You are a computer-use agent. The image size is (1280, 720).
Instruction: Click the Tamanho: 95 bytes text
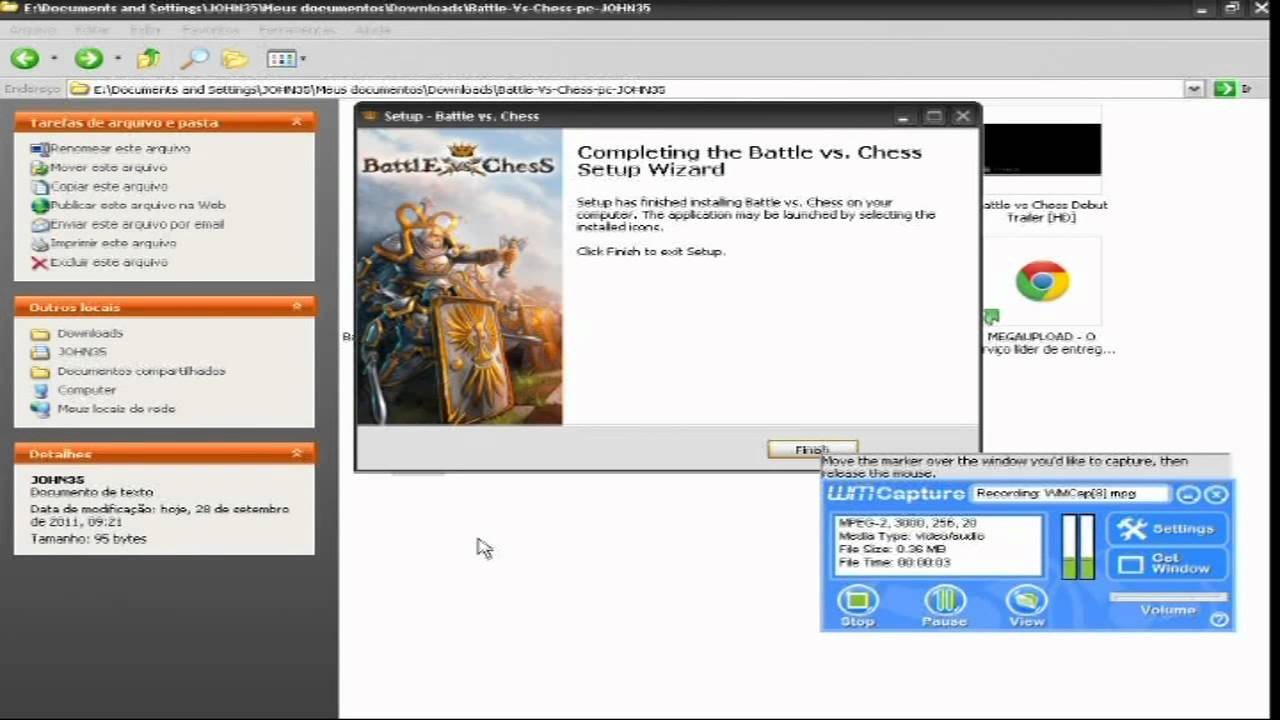pyautogui.click(x=88, y=538)
